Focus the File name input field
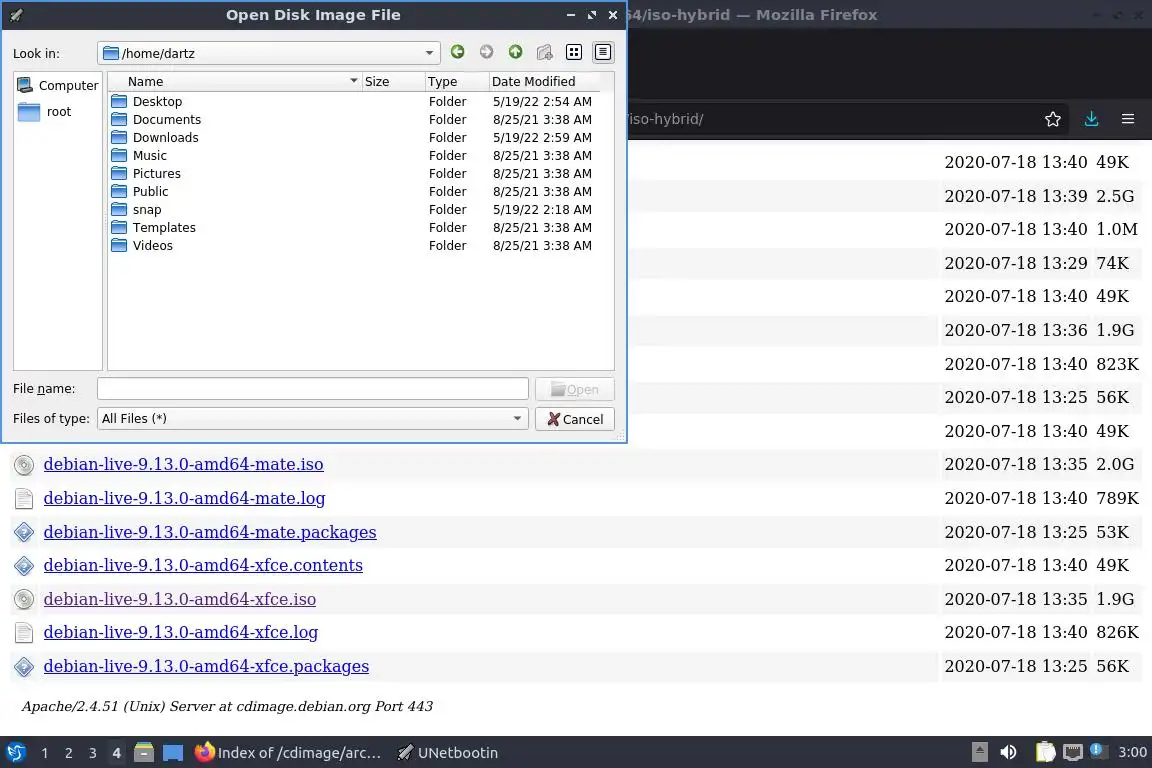 (x=312, y=389)
